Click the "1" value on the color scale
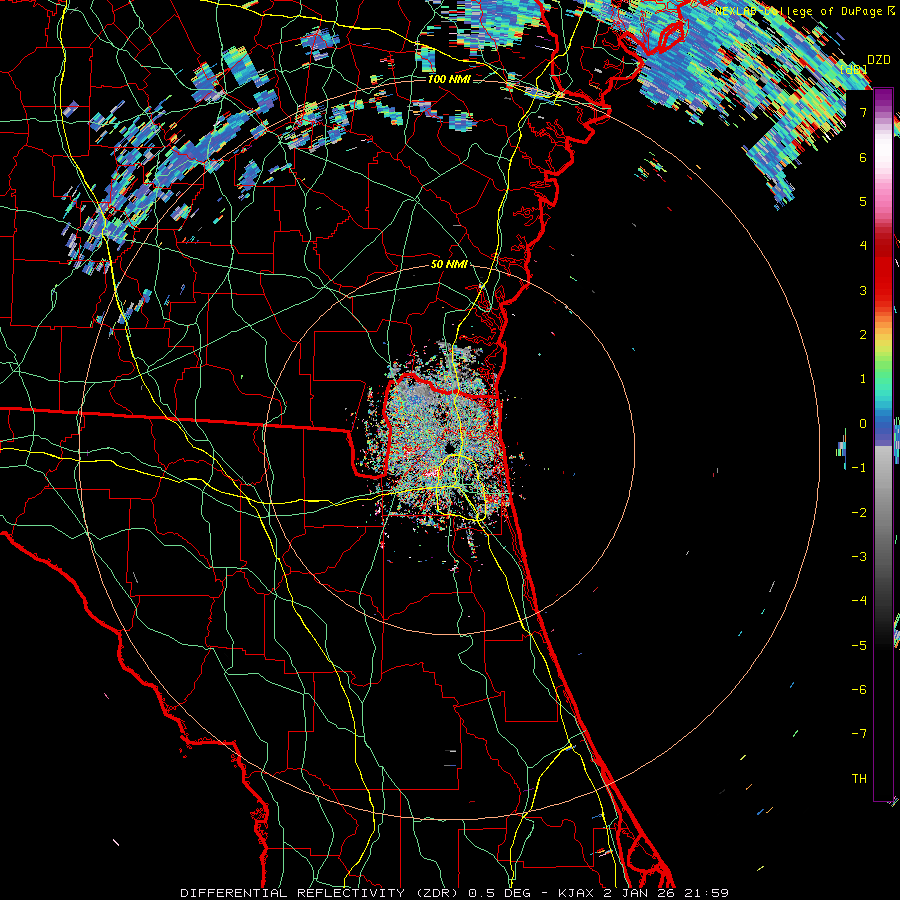Image resolution: width=900 pixels, height=900 pixels. 863,379
